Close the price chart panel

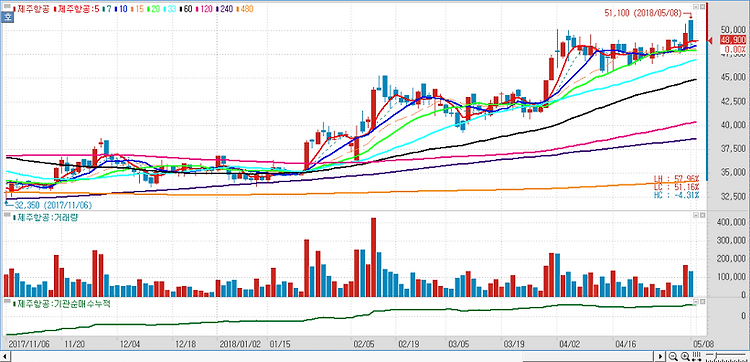[702, 7]
